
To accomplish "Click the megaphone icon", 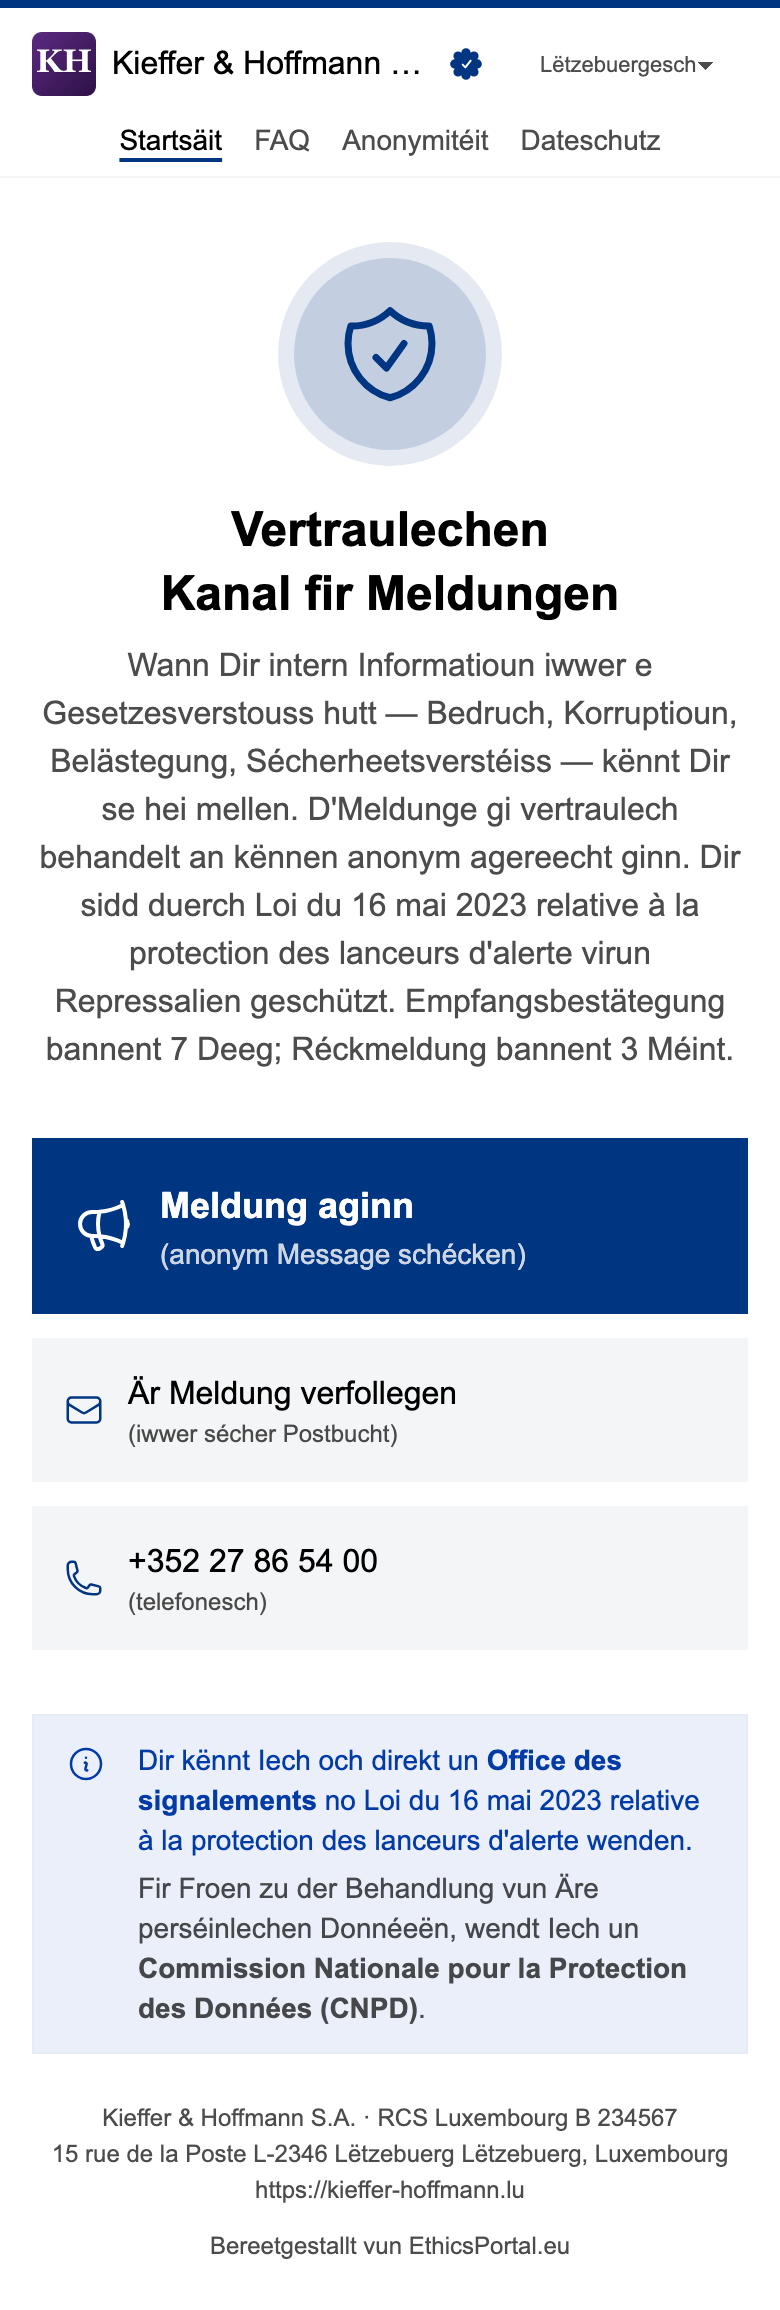I will [x=104, y=1225].
